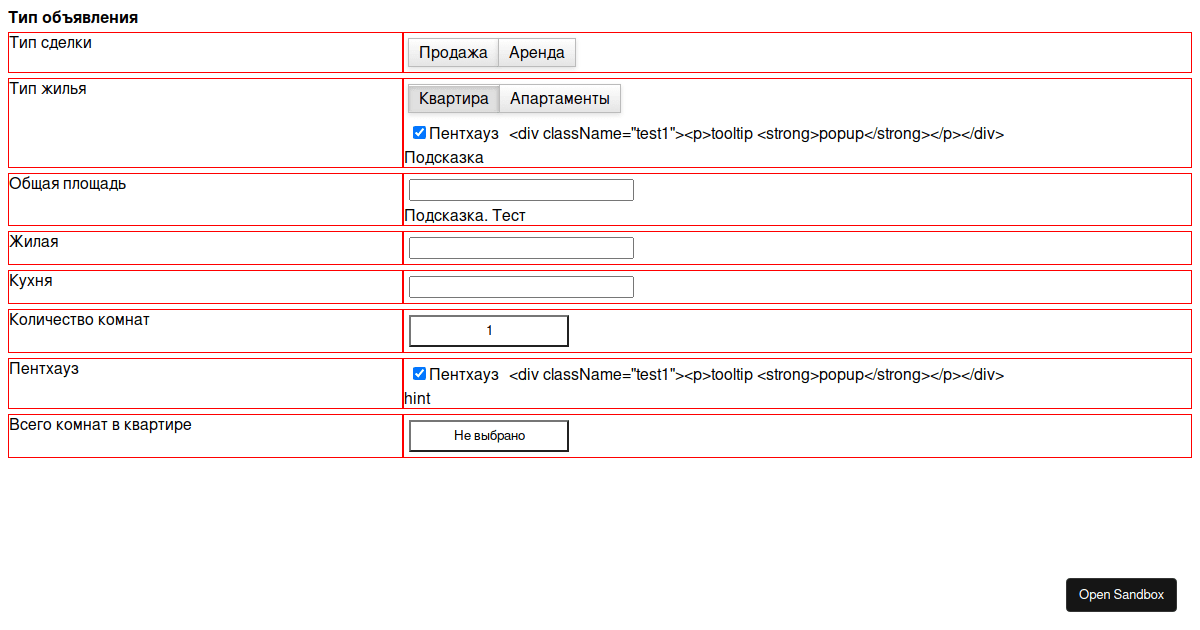Screen dimensions: 1200x630
Task: Click the Подсказка. Тест hint text
Action: pos(465,216)
